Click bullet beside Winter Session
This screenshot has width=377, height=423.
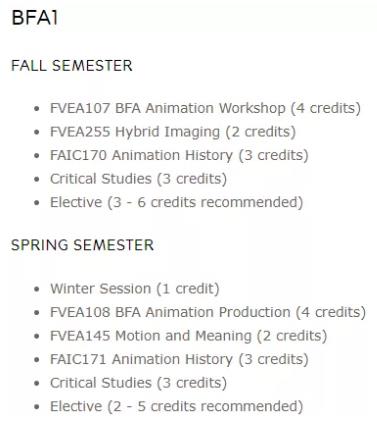37,289
